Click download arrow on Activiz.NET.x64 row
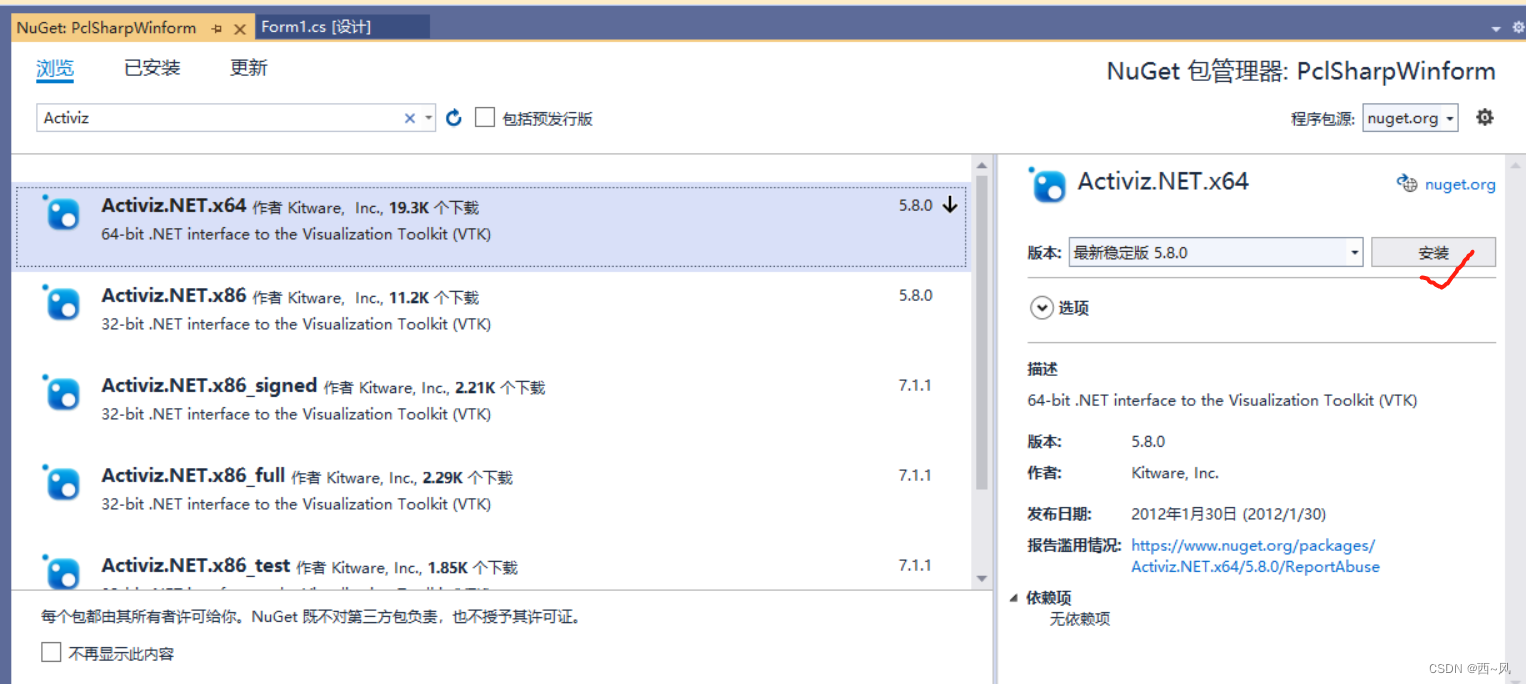The height and width of the screenshot is (684, 1526). 949,206
